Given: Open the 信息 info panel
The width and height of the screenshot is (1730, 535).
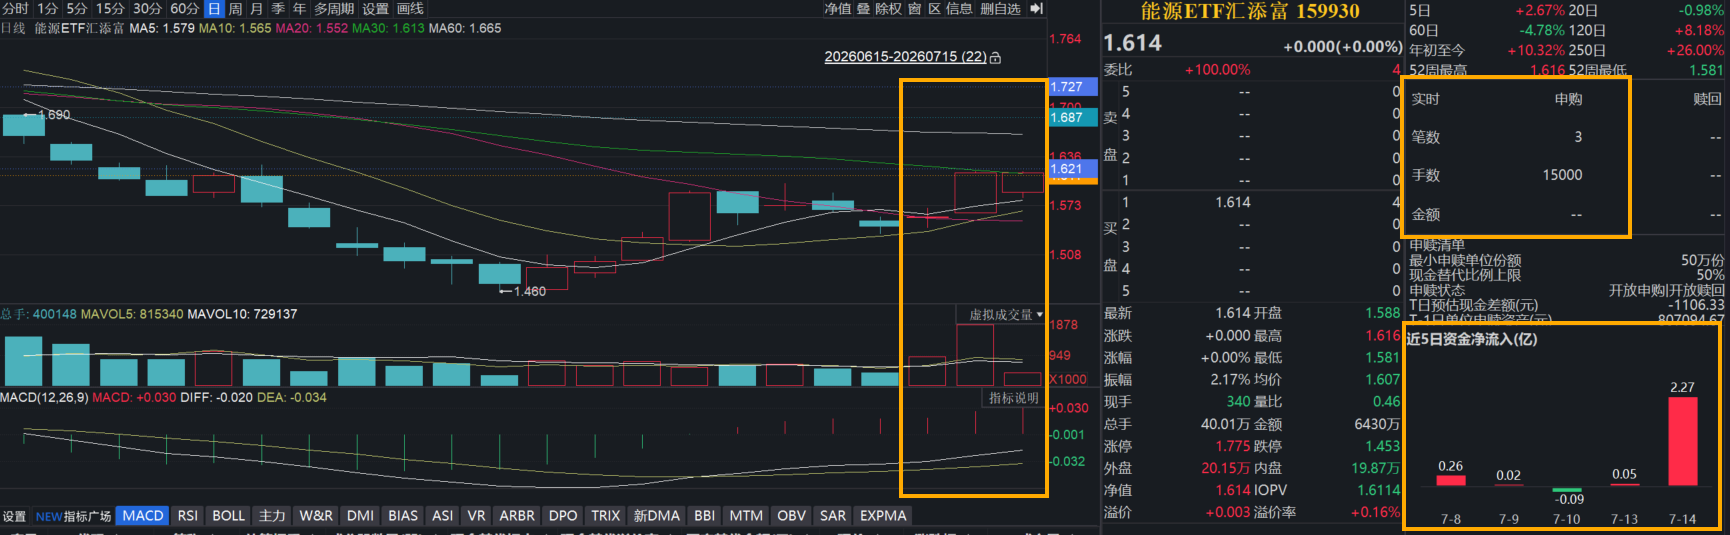Looking at the screenshot, I should click(959, 9).
